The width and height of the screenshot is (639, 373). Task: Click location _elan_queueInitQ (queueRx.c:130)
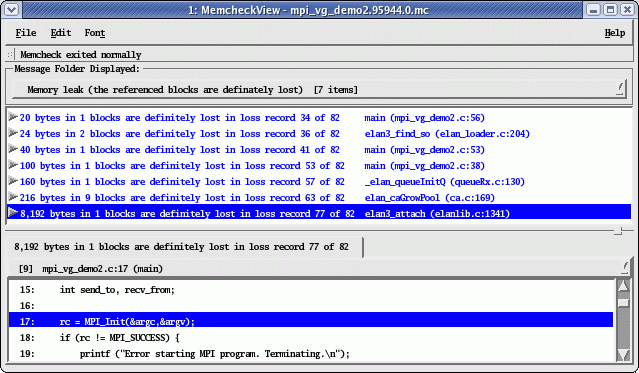click(445, 182)
